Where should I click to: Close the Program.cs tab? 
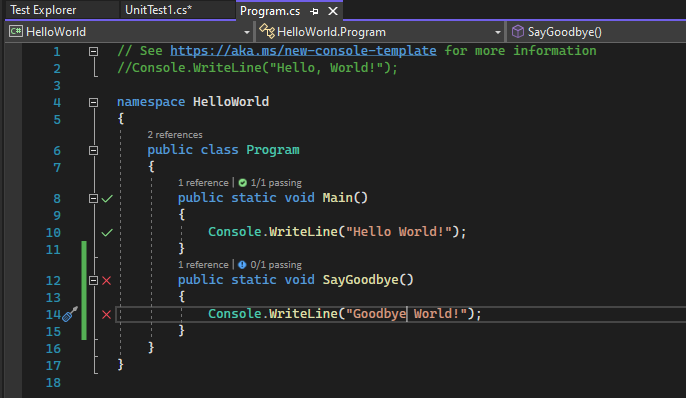333,11
